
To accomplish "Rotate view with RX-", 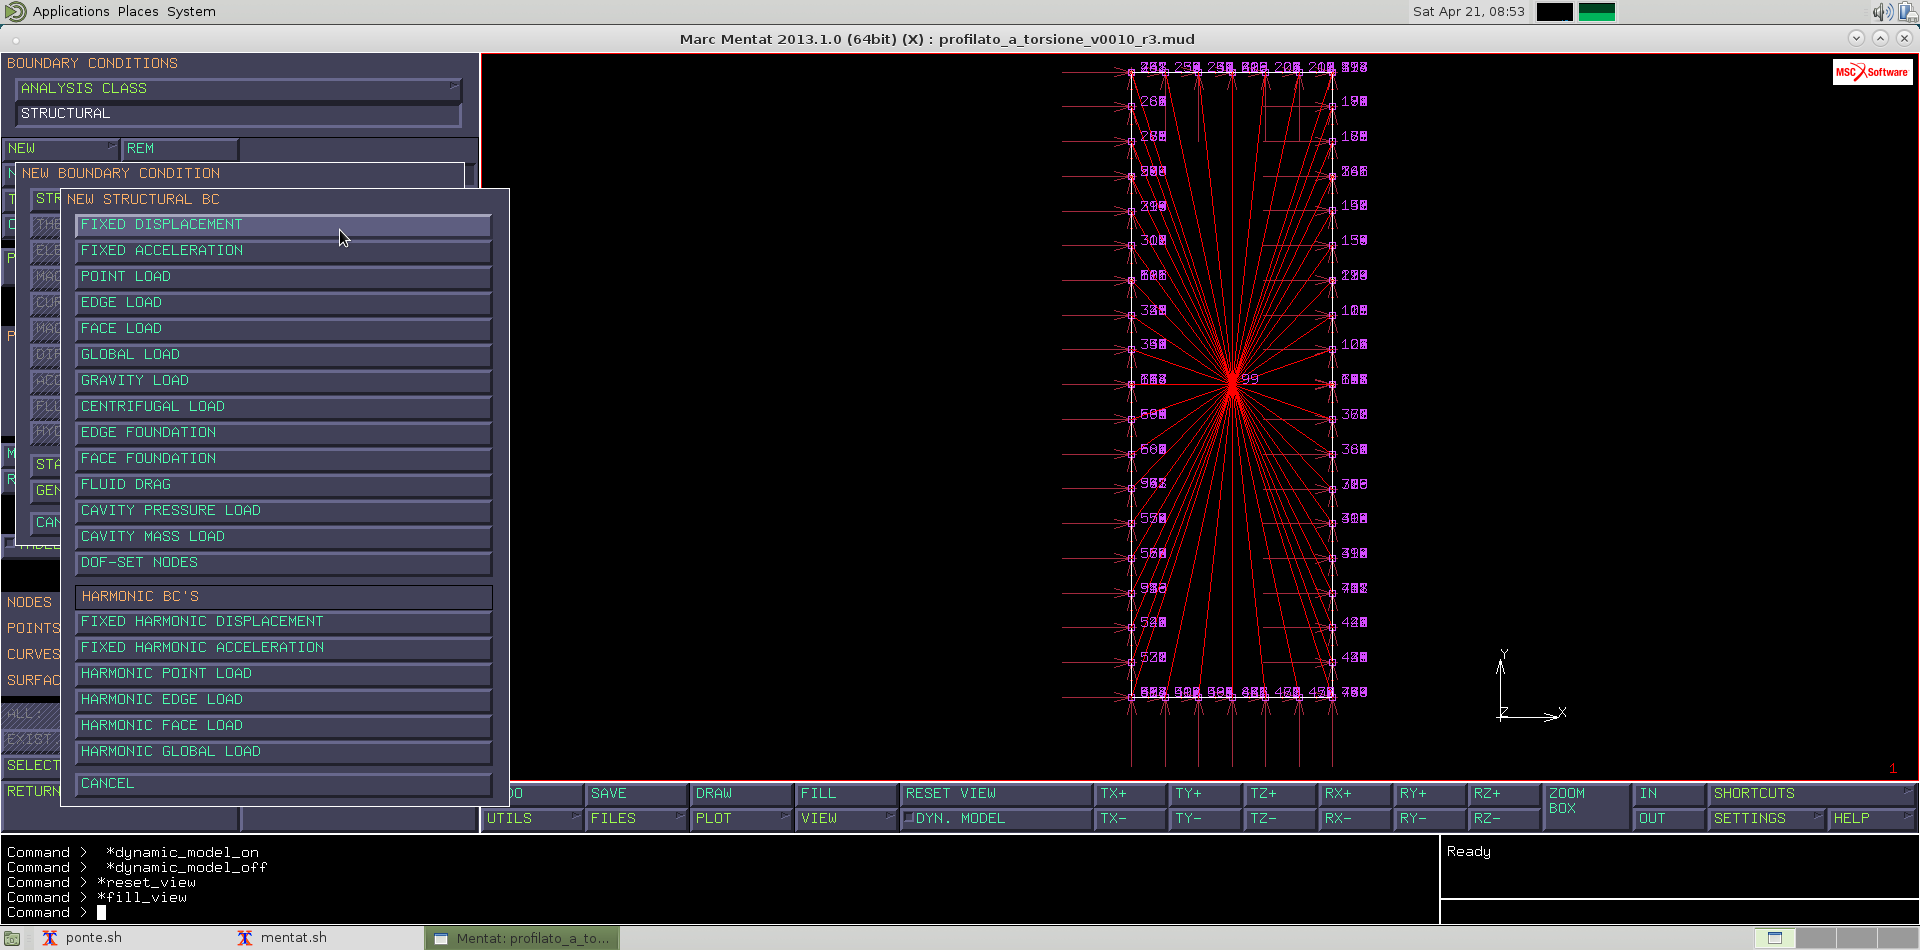I will coord(1355,819).
